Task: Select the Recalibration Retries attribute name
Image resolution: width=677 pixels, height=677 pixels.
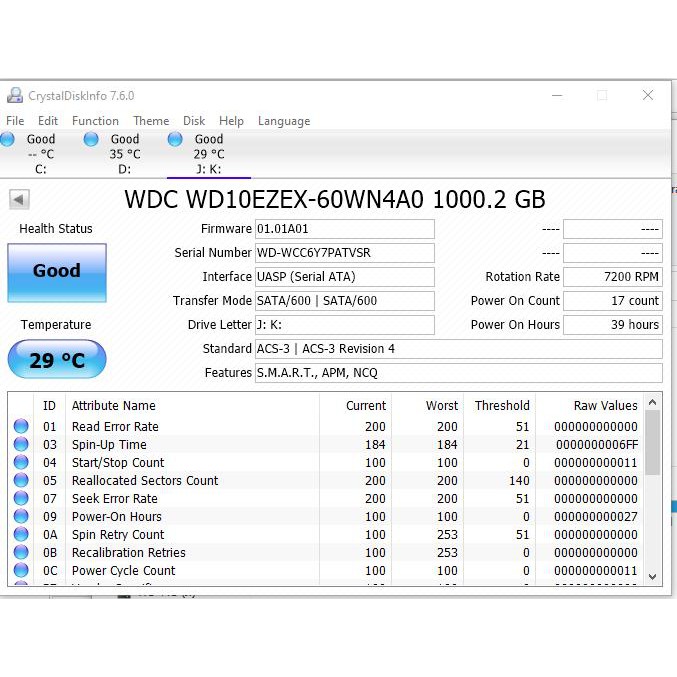Action: tap(129, 553)
